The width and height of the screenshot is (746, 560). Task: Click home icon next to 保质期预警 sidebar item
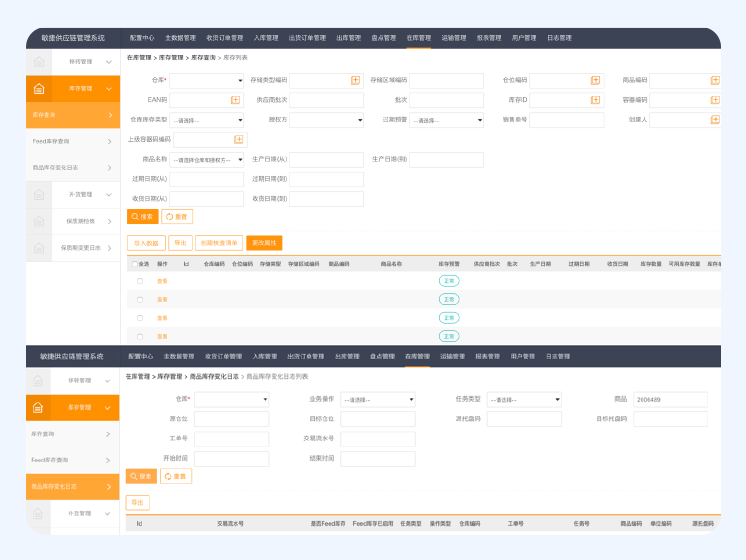click(38, 220)
